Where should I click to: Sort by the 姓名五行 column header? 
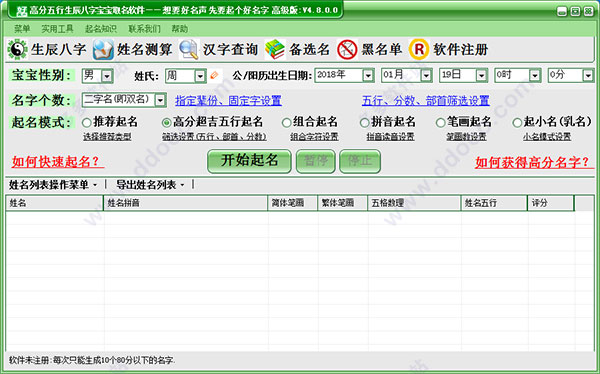pos(494,203)
